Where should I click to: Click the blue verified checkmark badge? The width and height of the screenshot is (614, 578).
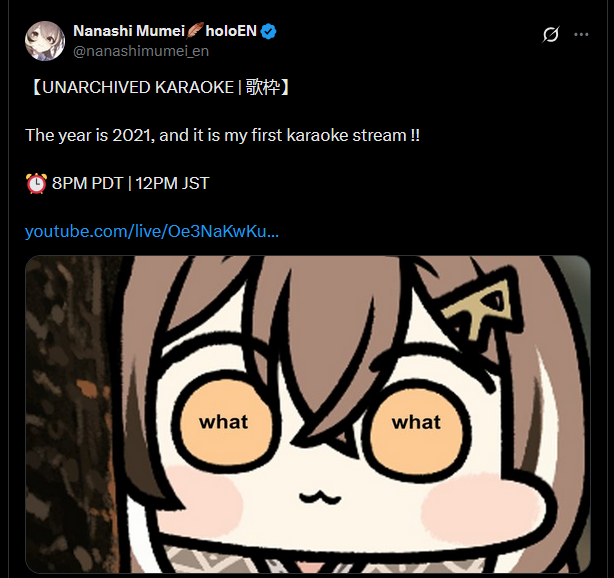tap(269, 31)
